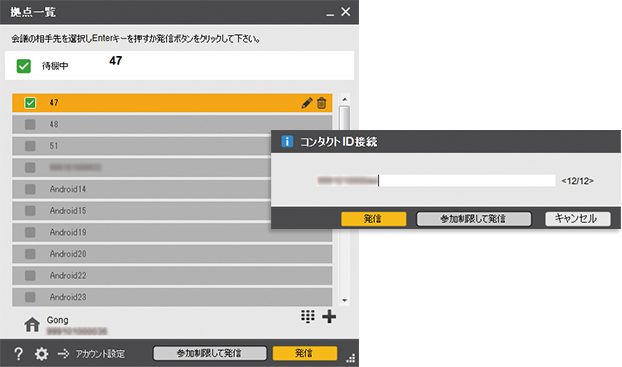Check the checkbox for Android15

coord(30,211)
